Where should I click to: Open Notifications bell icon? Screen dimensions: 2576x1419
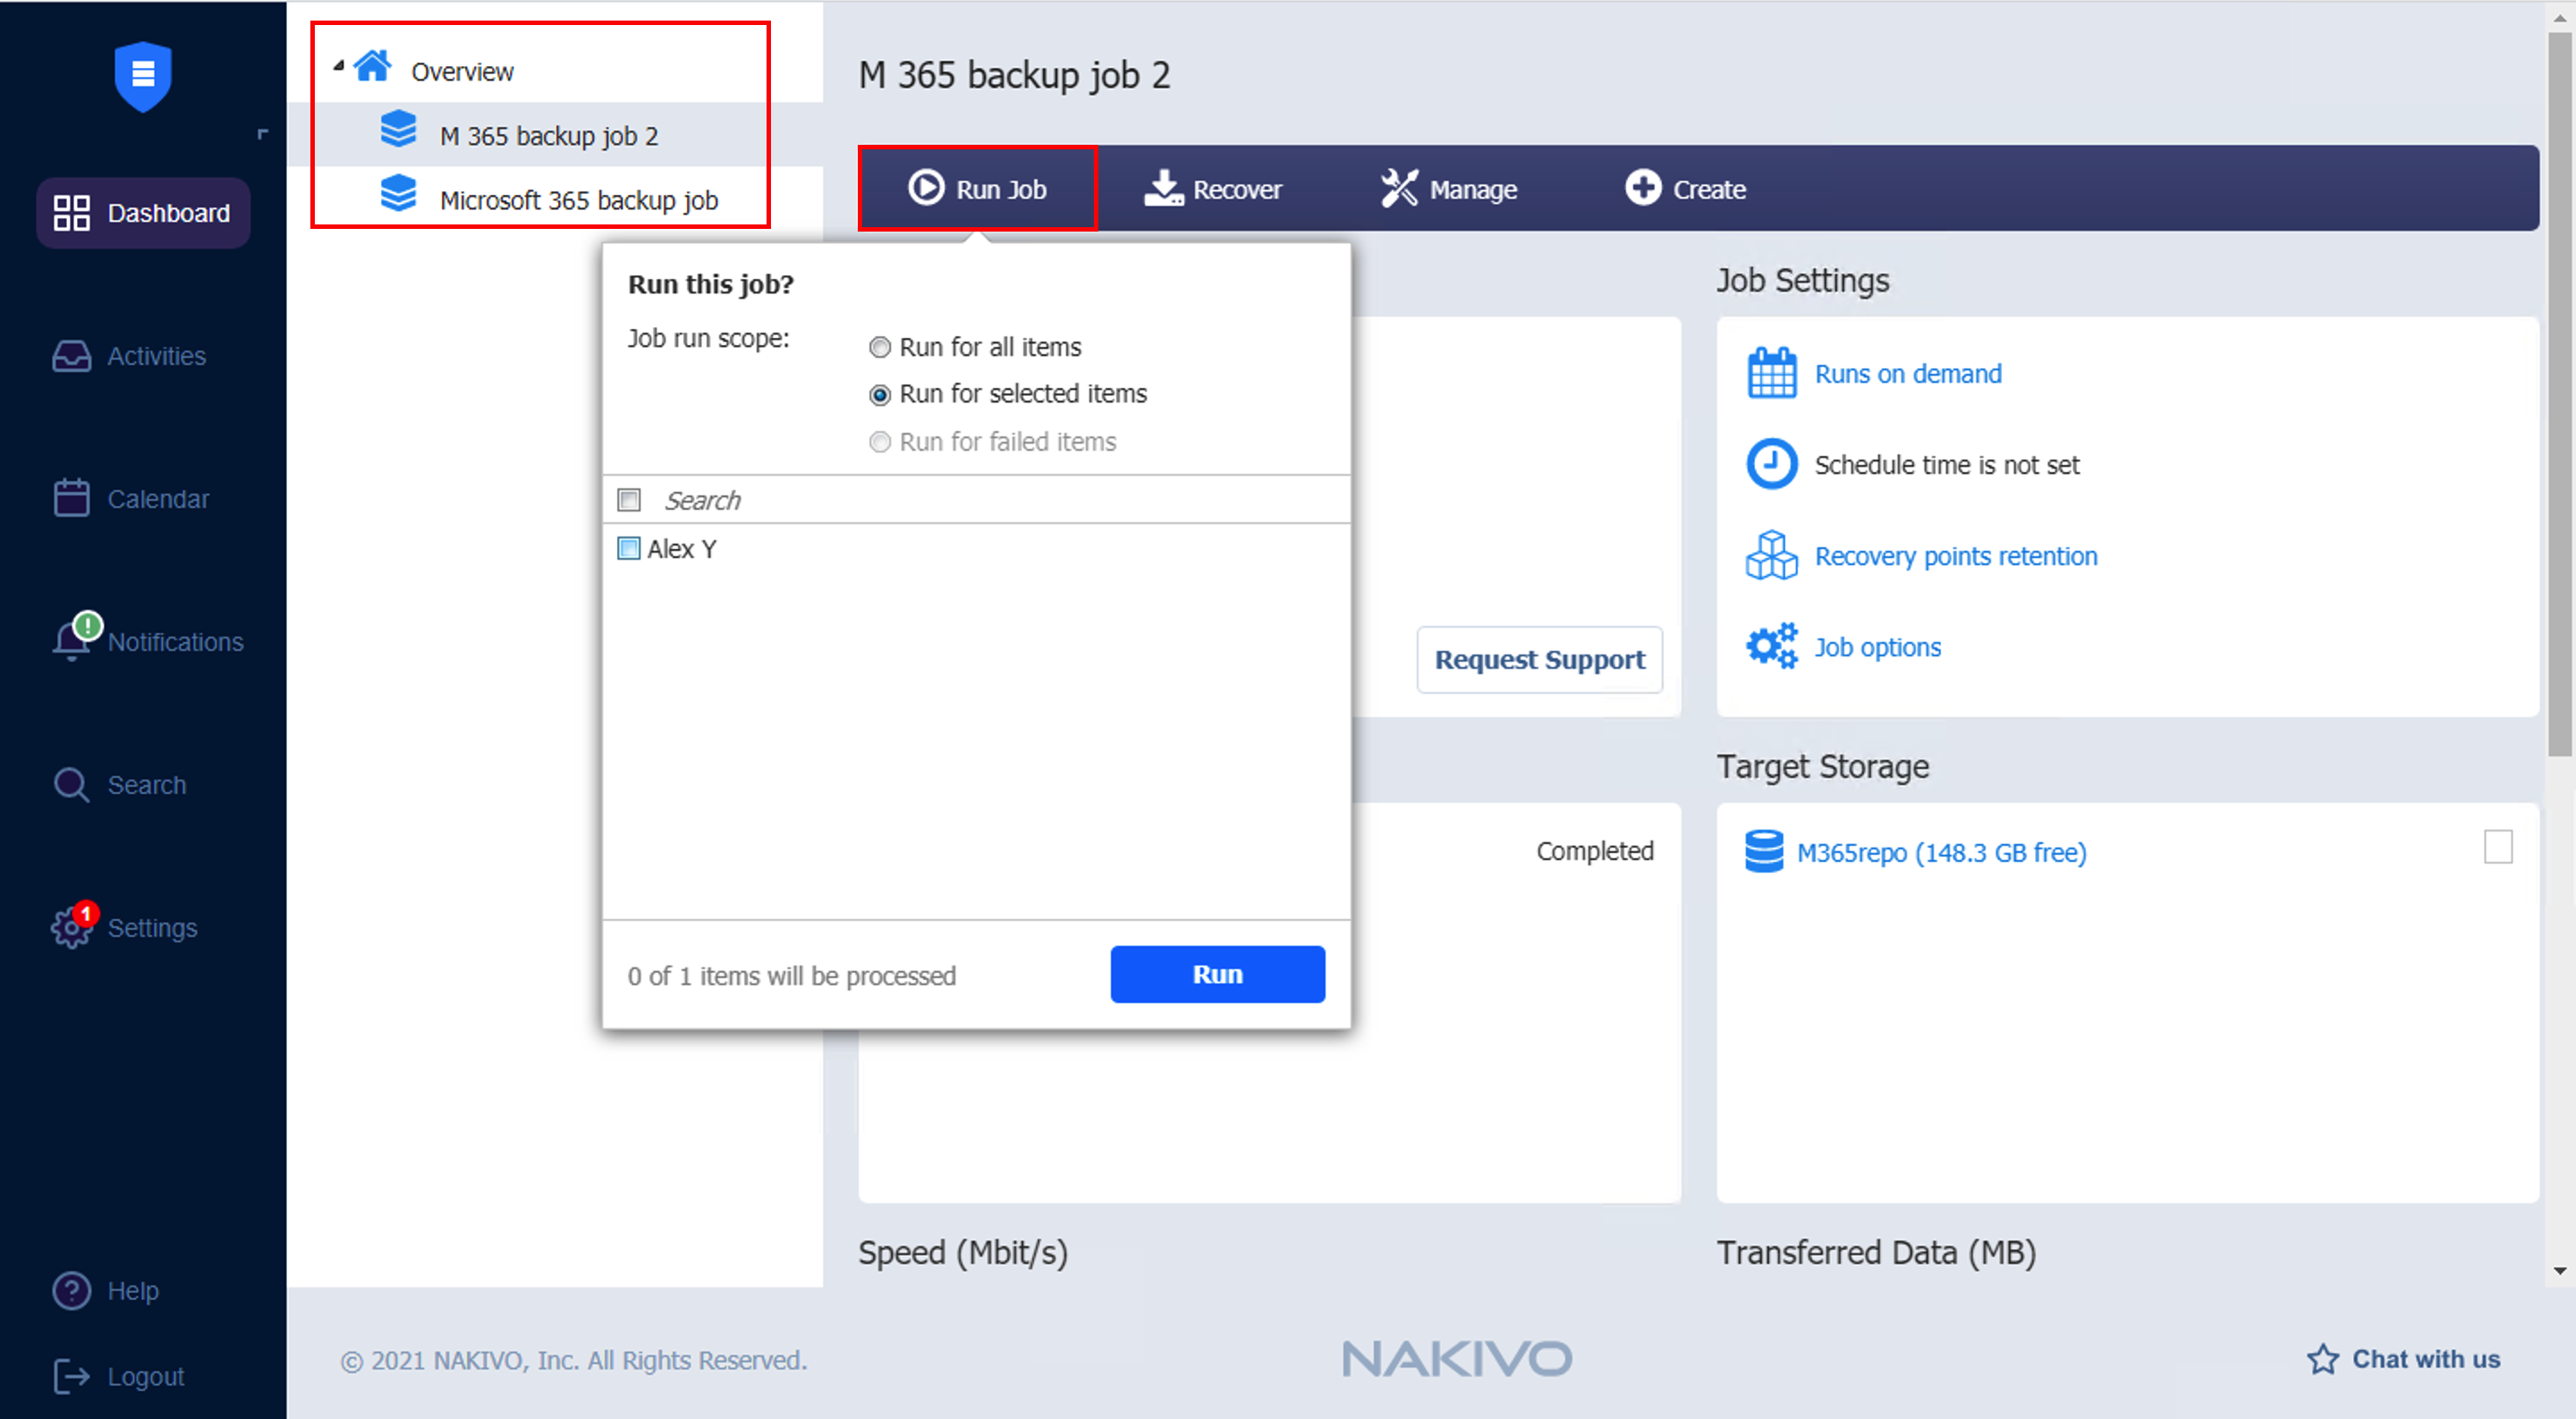point(71,641)
